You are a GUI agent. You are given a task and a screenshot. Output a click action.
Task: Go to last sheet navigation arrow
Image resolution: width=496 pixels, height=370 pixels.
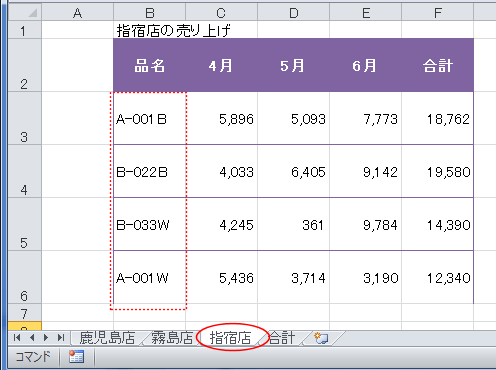[61, 338]
